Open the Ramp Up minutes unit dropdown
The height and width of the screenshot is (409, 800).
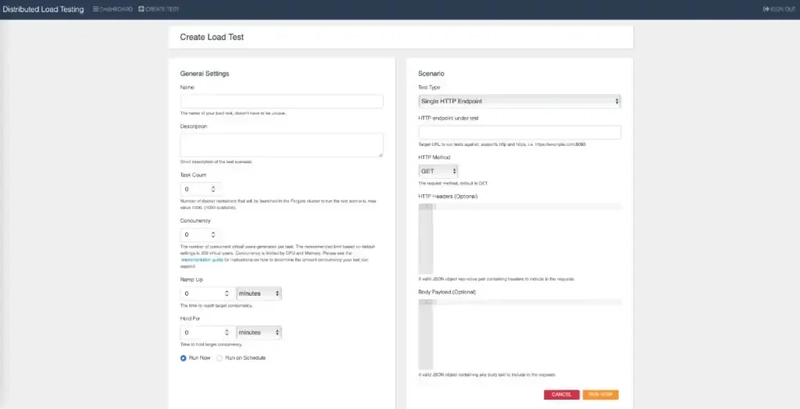[259, 293]
